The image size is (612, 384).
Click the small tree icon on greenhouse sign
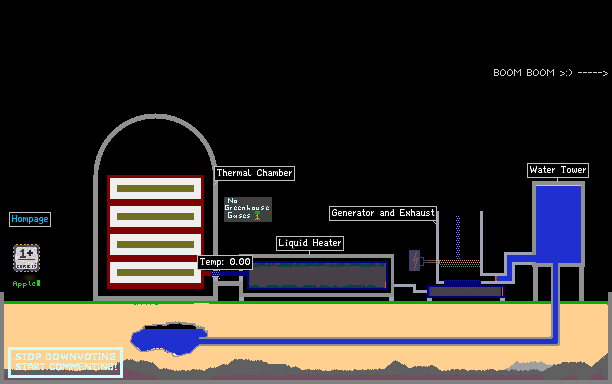(x=257, y=215)
